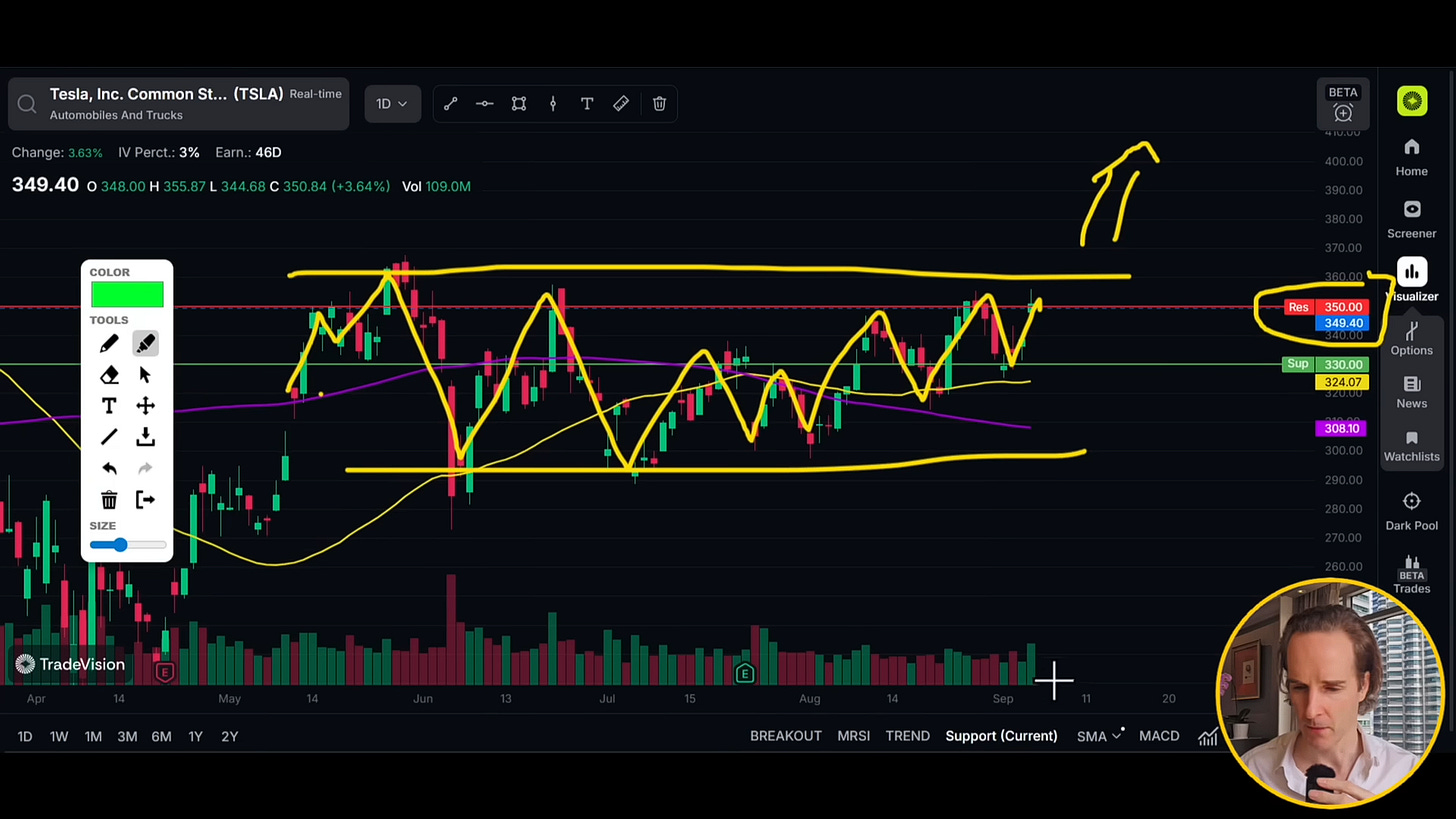Click the chart bars icon beside MACD
The width and height of the screenshot is (1456, 819).
tap(1208, 737)
